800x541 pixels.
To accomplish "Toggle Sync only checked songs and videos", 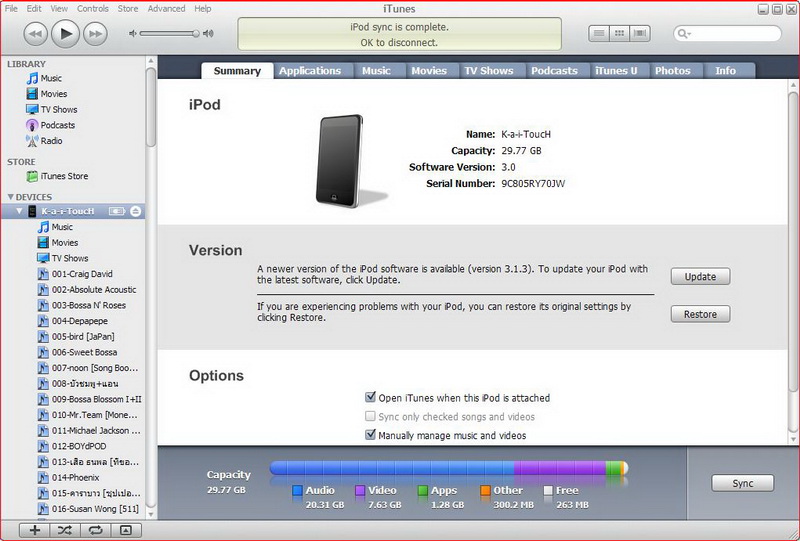I will (x=371, y=417).
